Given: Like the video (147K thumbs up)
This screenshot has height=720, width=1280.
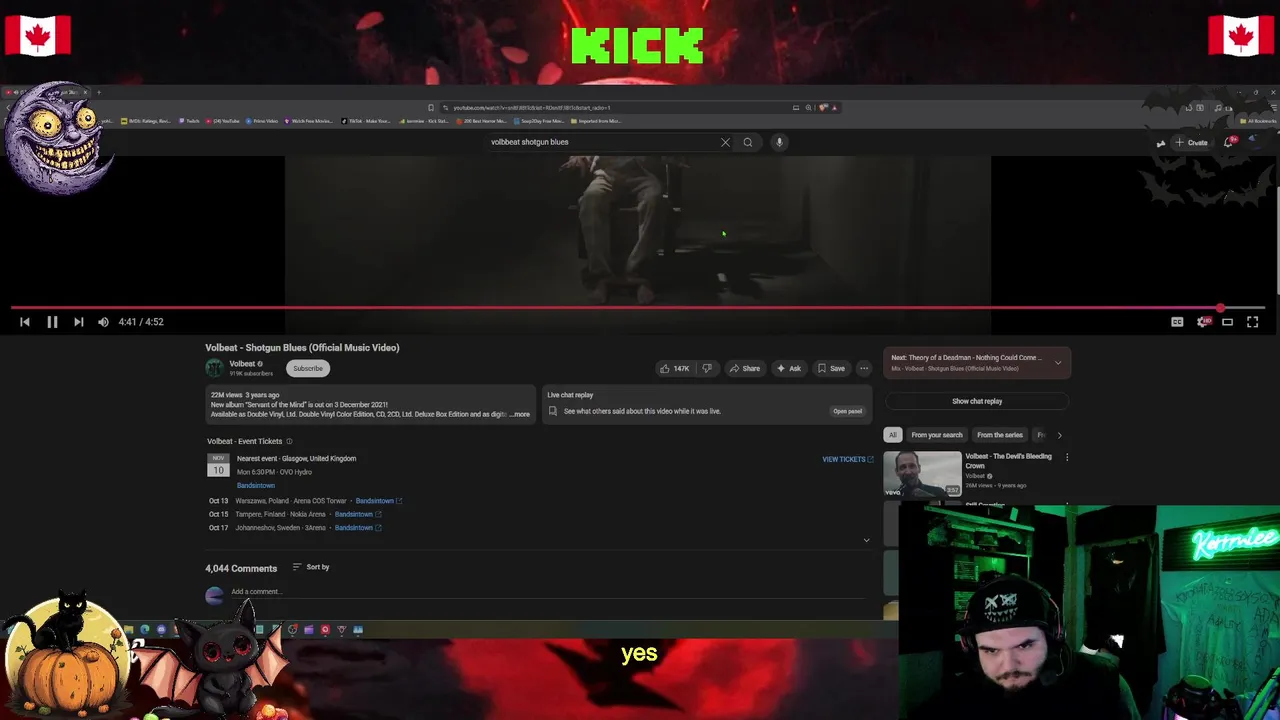Looking at the screenshot, I should pyautogui.click(x=675, y=368).
